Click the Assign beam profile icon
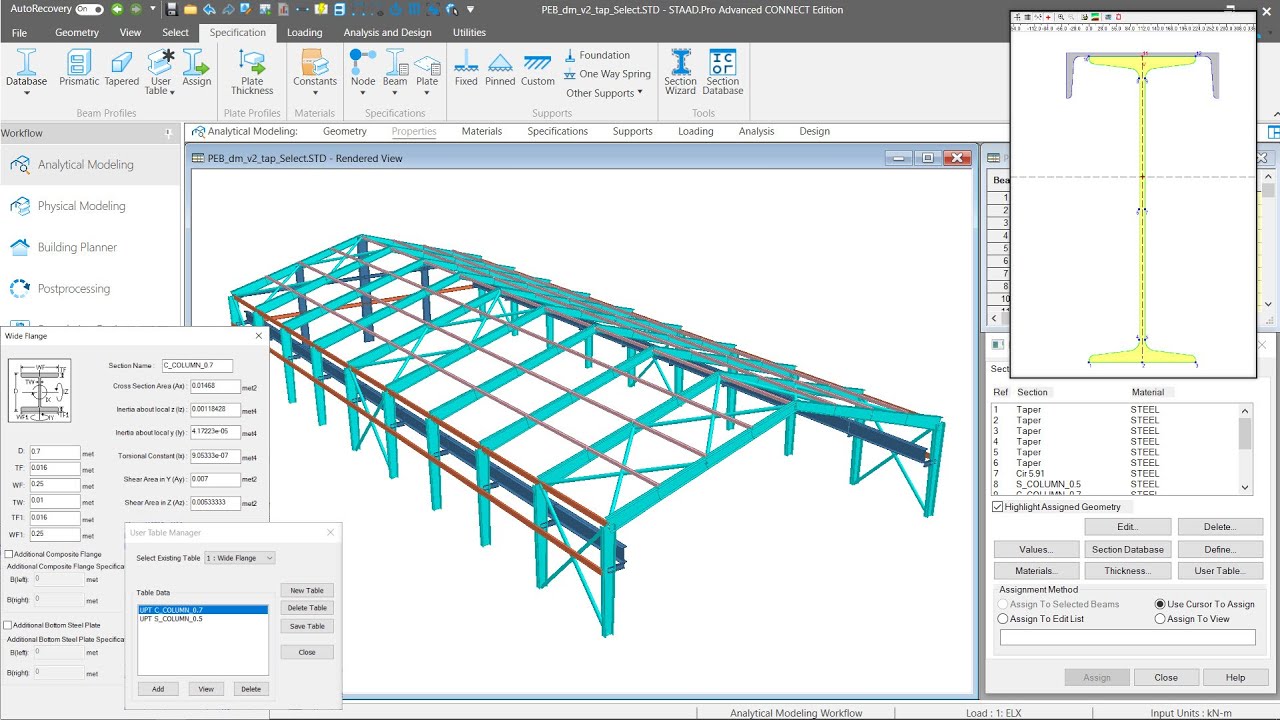The image size is (1280, 720). pyautogui.click(x=197, y=70)
